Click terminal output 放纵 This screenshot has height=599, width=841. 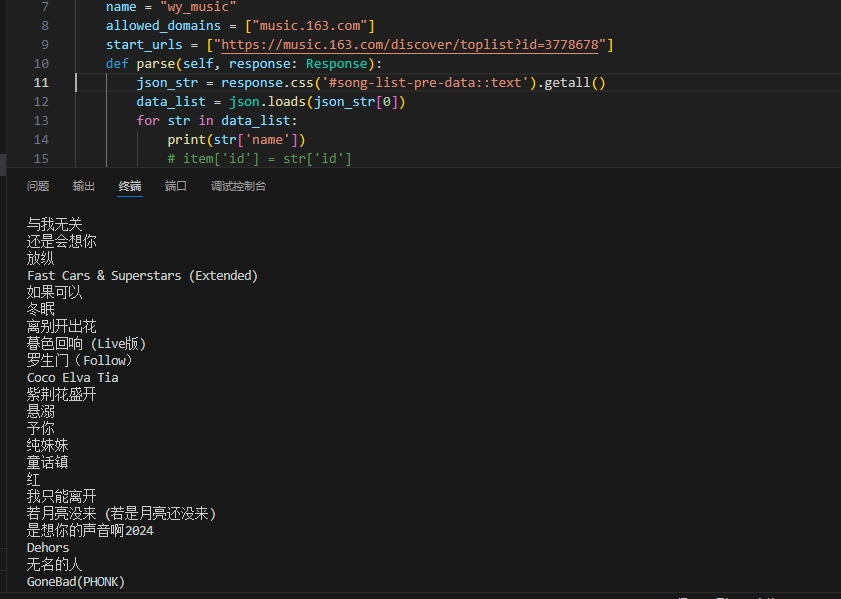tap(40, 258)
